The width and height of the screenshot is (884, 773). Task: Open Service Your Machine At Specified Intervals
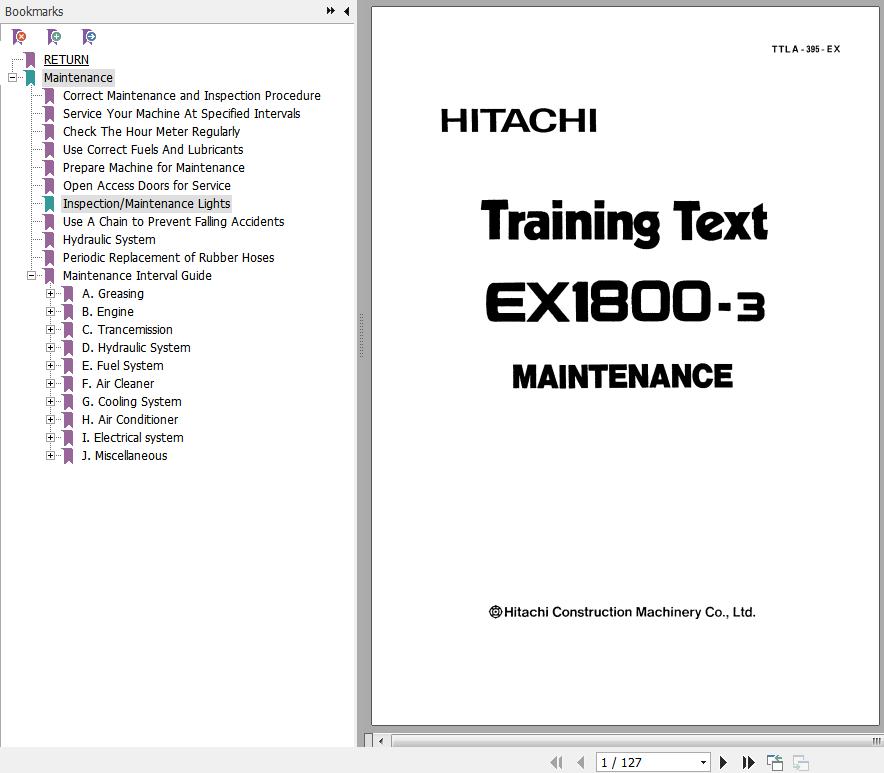[x=182, y=114]
